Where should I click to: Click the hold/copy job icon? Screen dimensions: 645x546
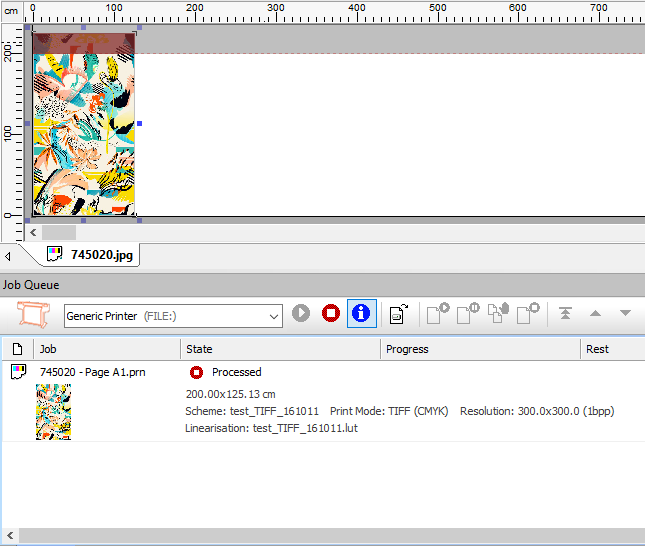point(498,314)
